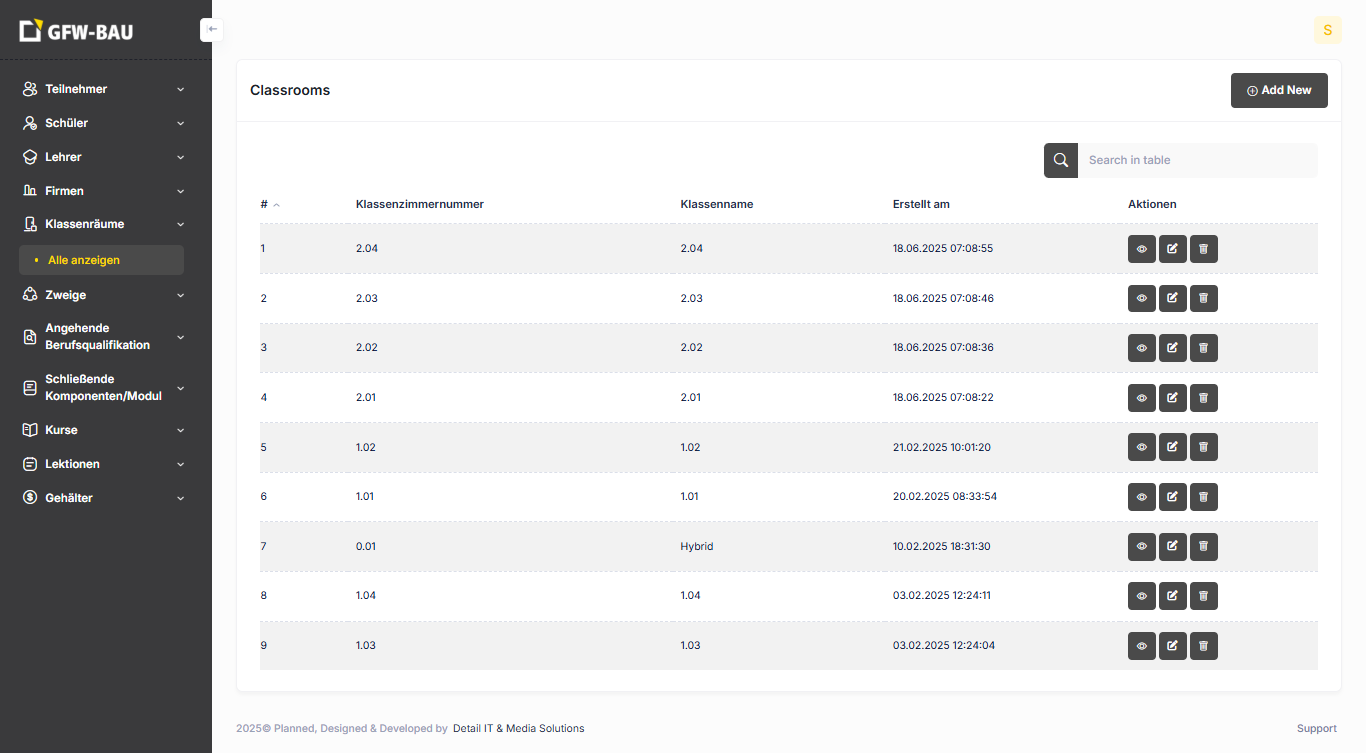View Hybrid classroom details via eye icon
The width and height of the screenshot is (1366, 753).
pyautogui.click(x=1142, y=546)
